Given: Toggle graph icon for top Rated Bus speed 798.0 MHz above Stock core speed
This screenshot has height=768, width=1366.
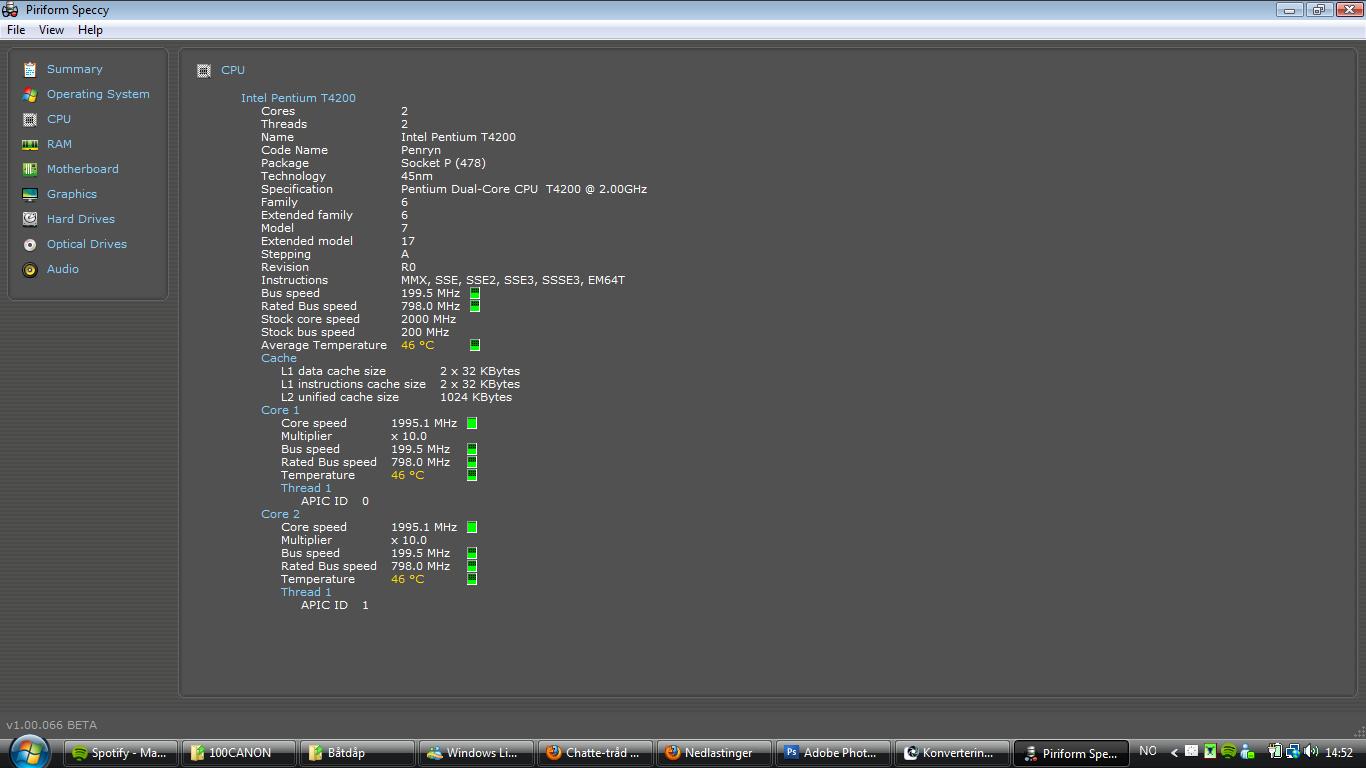Looking at the screenshot, I should (475, 306).
